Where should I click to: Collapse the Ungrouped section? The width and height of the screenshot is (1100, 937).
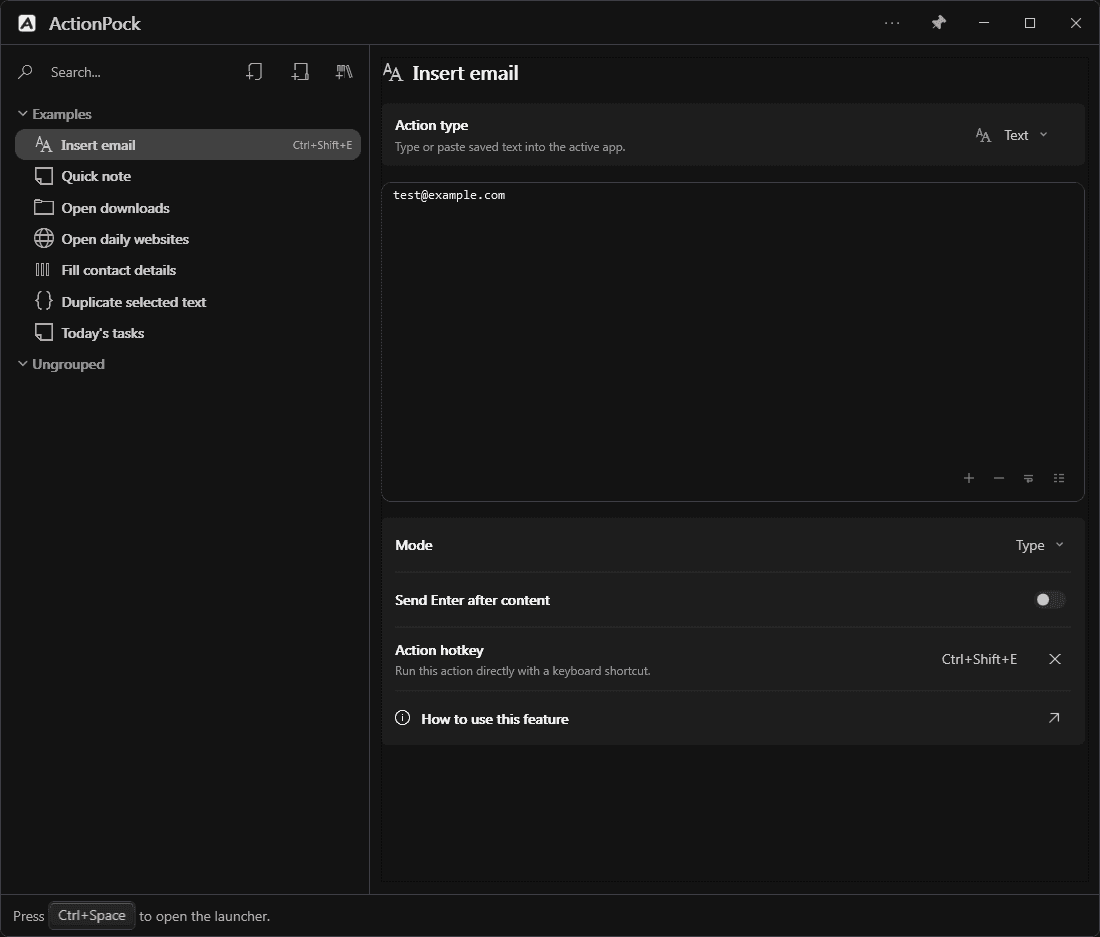pyautogui.click(x=22, y=364)
